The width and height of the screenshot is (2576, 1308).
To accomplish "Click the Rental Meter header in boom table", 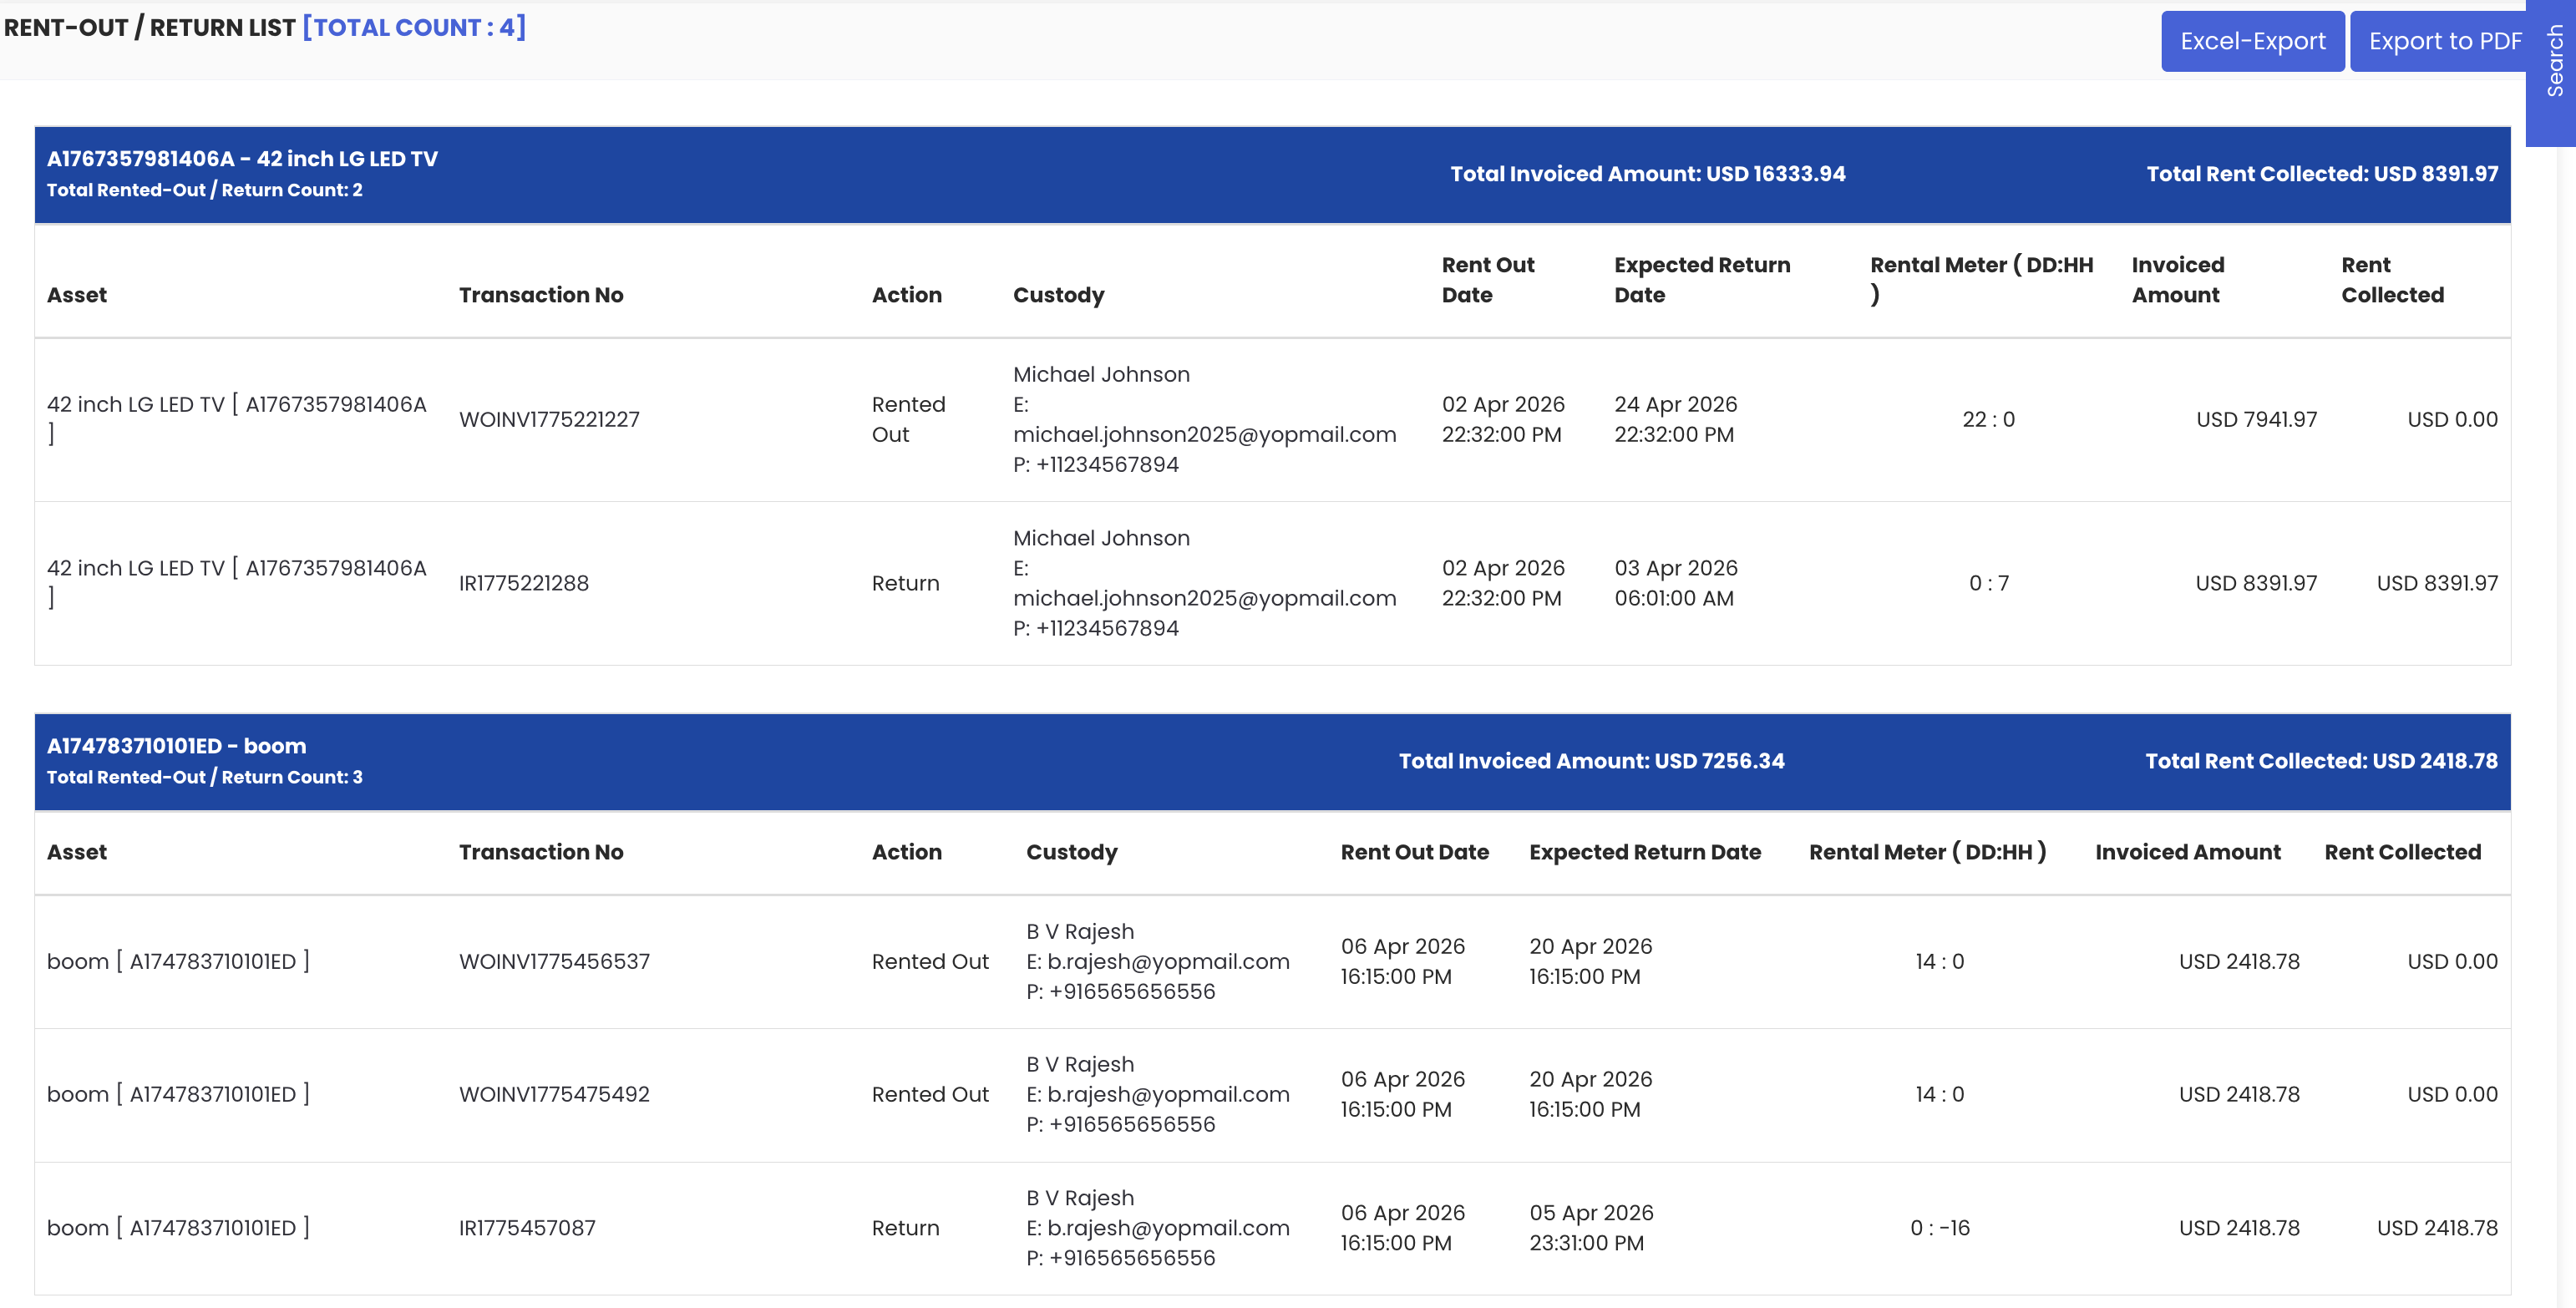I will pyautogui.click(x=1927, y=852).
